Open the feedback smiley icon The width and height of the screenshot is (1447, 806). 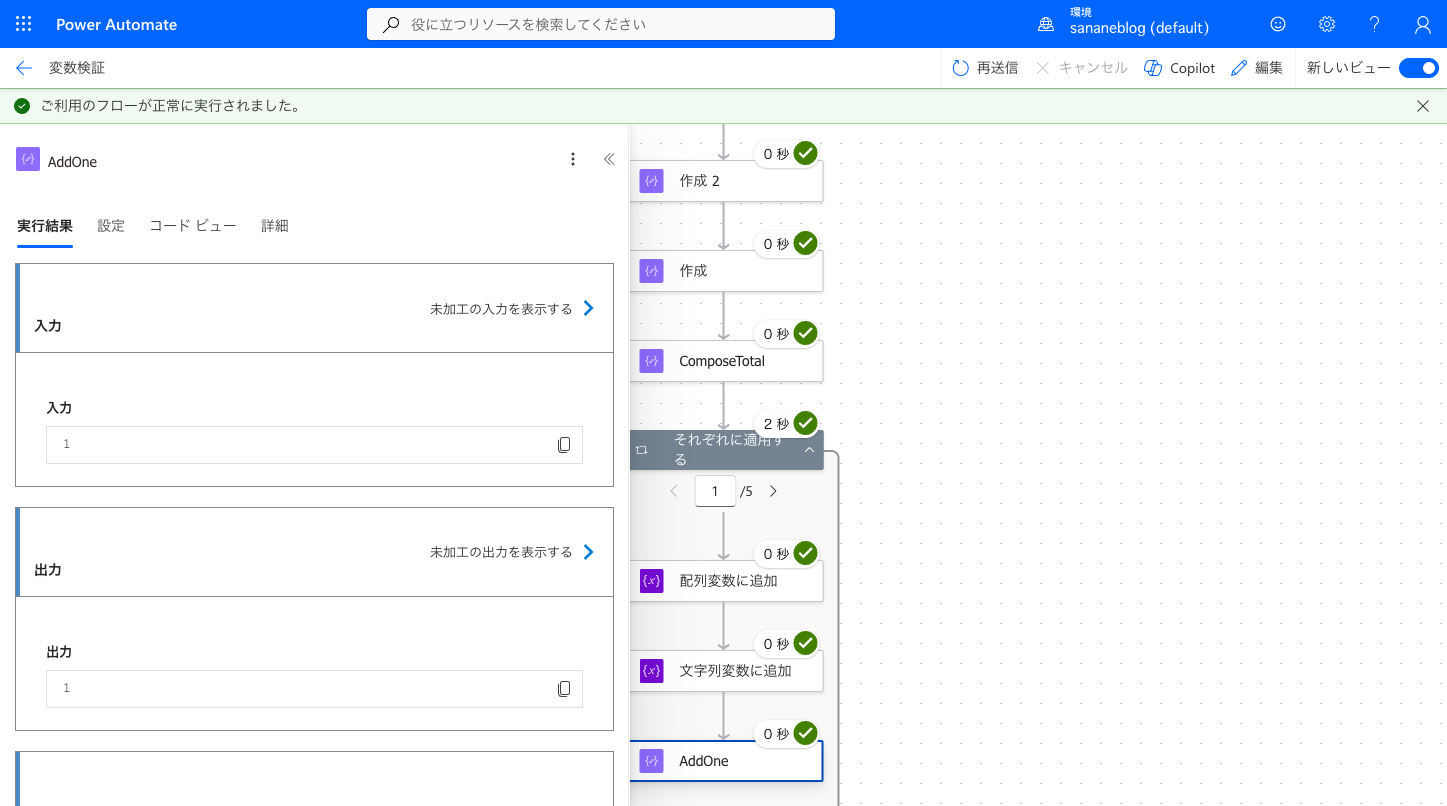pos(1278,24)
